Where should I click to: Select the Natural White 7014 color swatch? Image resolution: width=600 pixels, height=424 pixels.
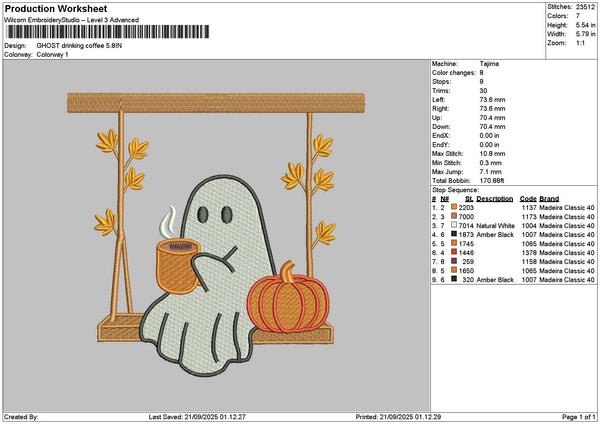(454, 224)
